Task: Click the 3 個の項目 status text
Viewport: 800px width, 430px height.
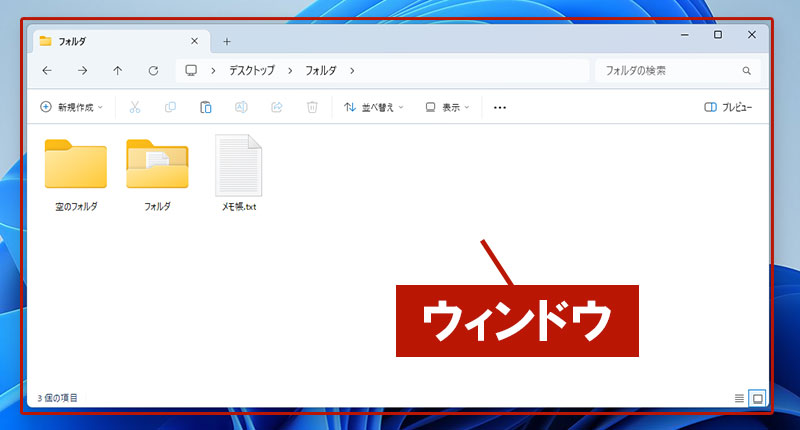Action: [57, 398]
